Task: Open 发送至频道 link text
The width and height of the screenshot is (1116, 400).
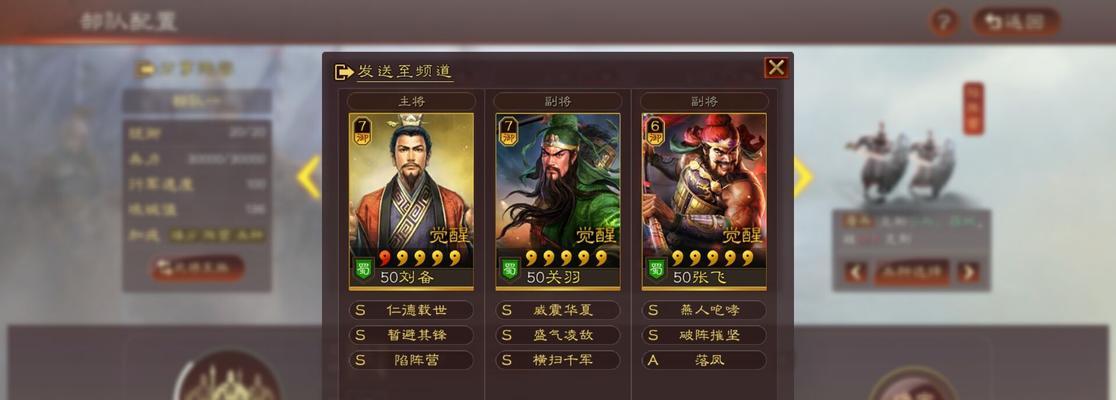Action: tap(404, 72)
